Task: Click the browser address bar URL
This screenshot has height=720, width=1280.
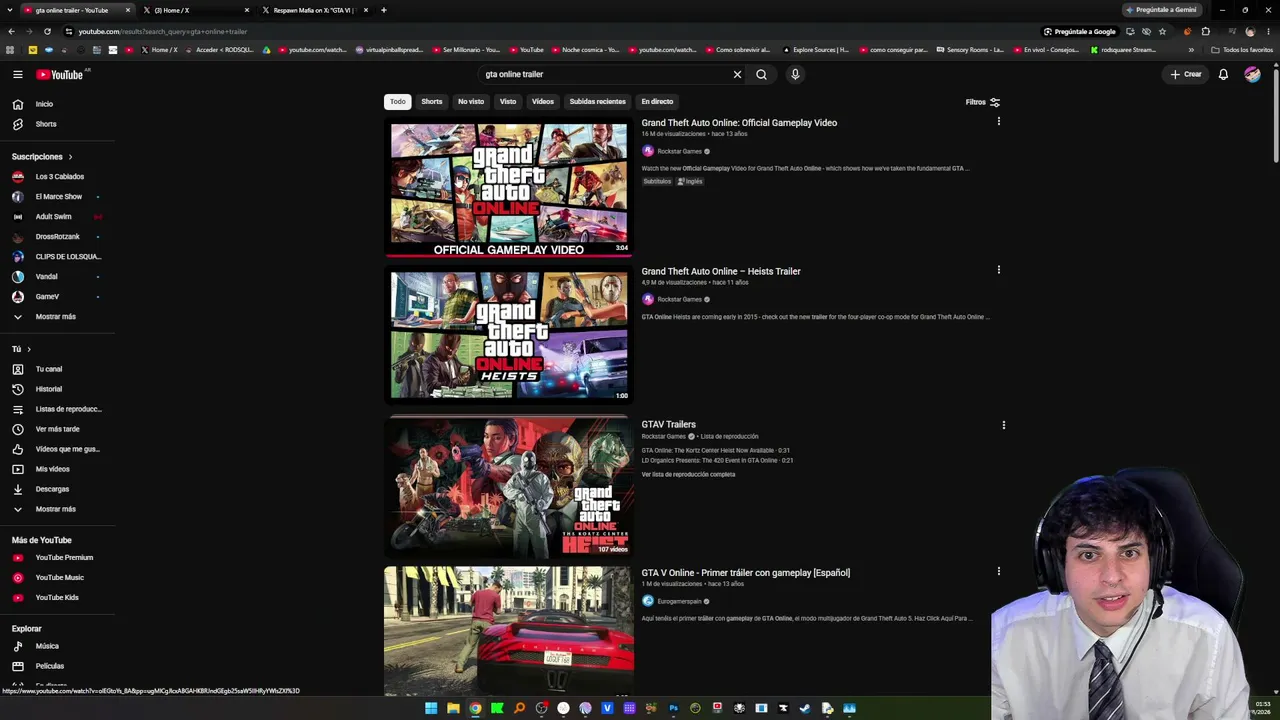Action: point(162,31)
